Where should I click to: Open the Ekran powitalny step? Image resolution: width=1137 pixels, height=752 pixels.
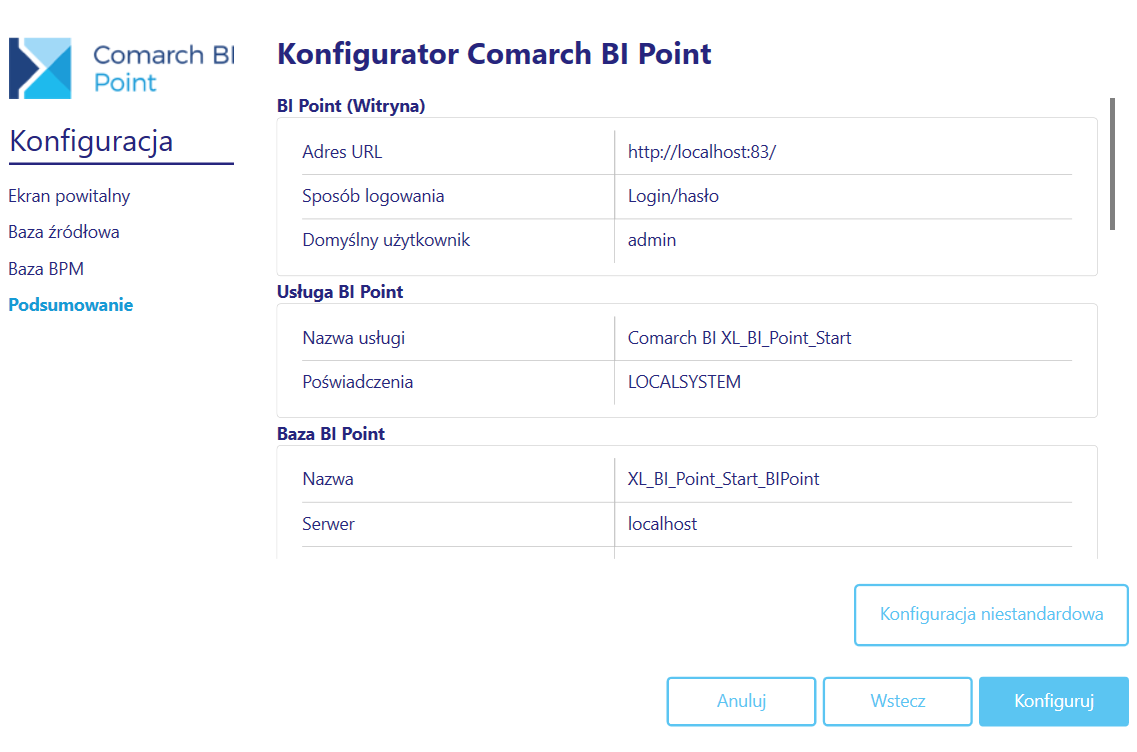[x=69, y=196]
